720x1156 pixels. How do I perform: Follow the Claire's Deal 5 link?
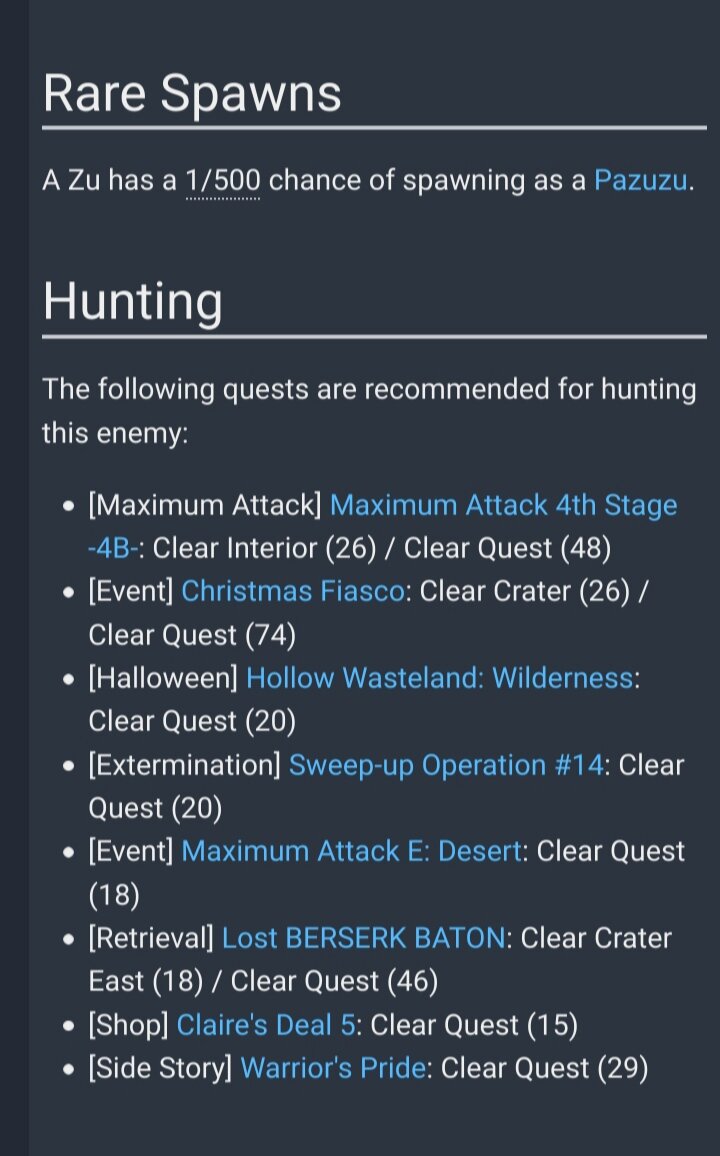[266, 1026]
